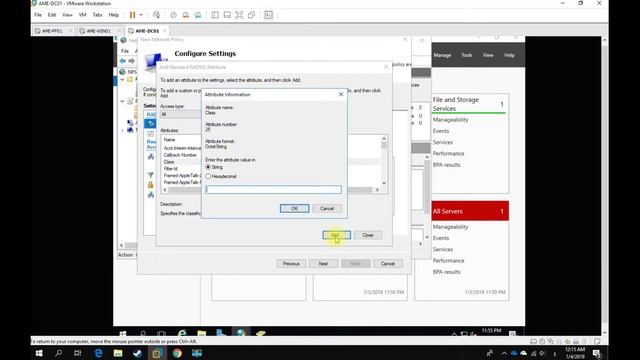The image size is (640, 360).
Task: Open Performance under All Servers
Action: (x=449, y=260)
